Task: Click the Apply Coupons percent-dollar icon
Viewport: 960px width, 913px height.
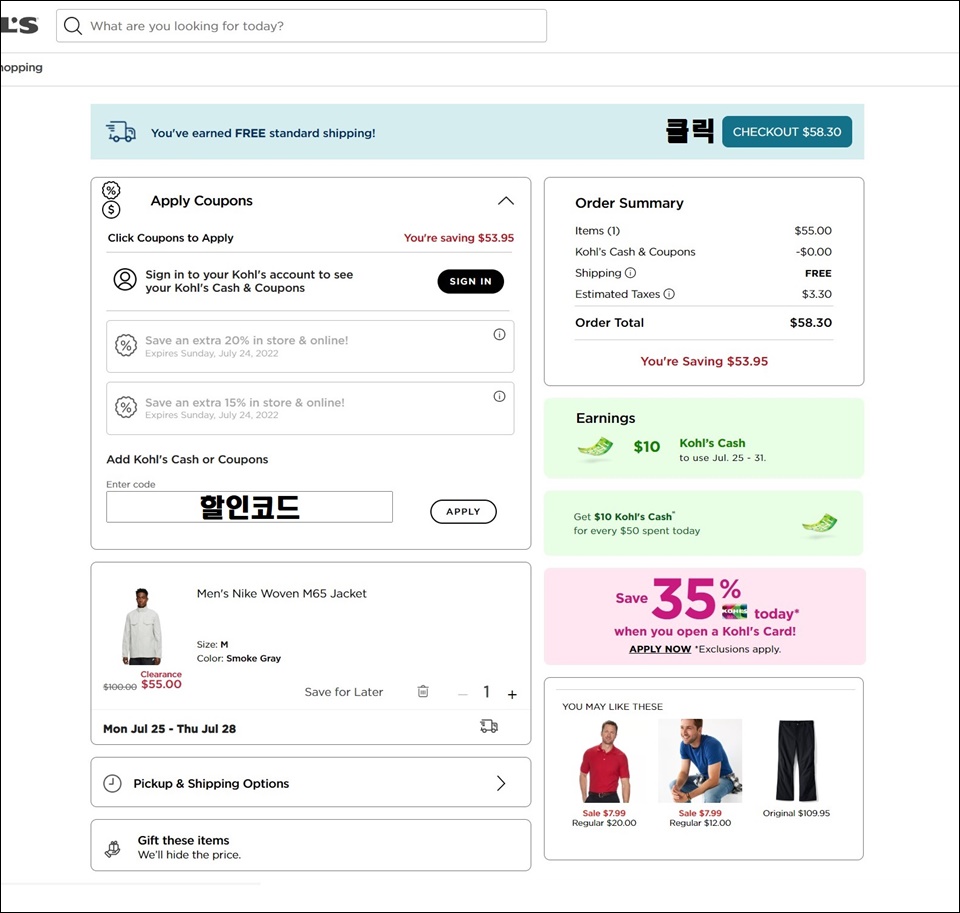Action: tap(111, 200)
